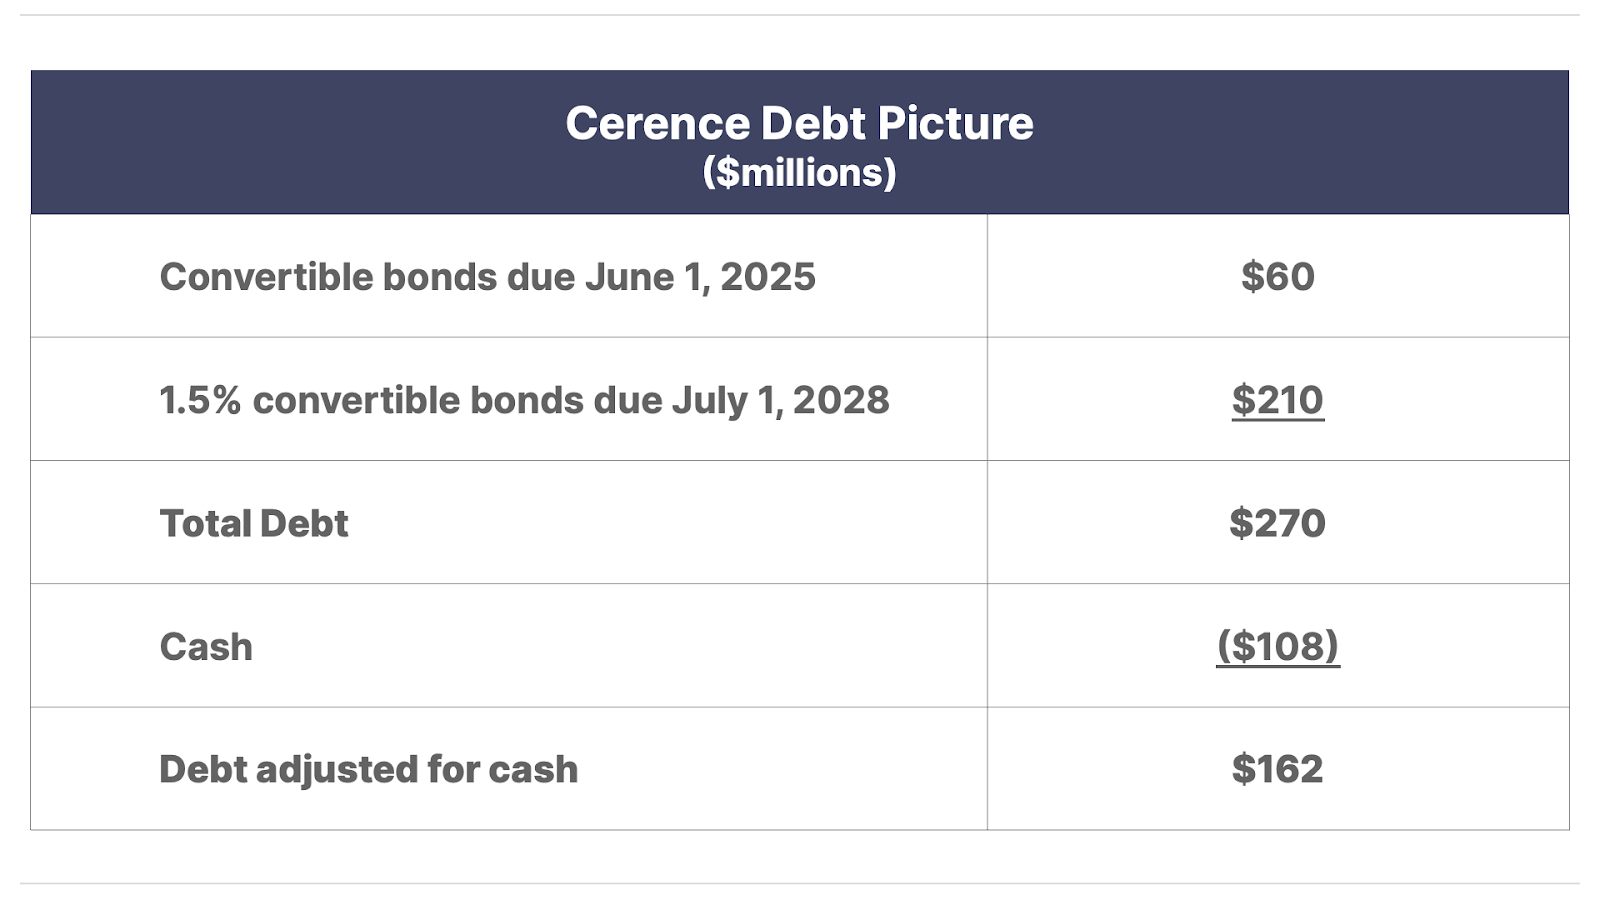Select the $60 value cell
Screen dimensions: 1600x900
[x=1277, y=277]
